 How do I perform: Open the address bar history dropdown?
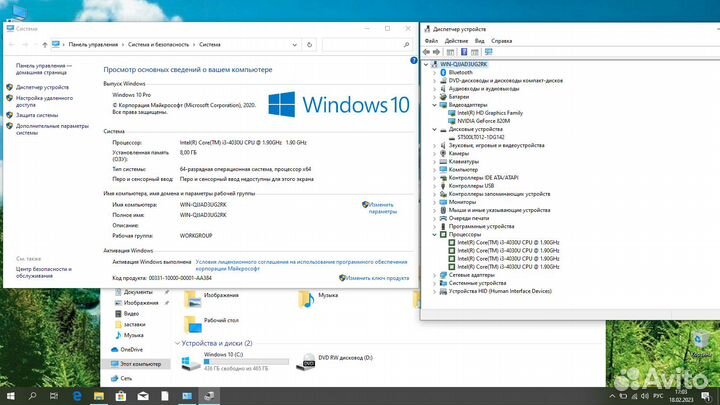[x=294, y=45]
